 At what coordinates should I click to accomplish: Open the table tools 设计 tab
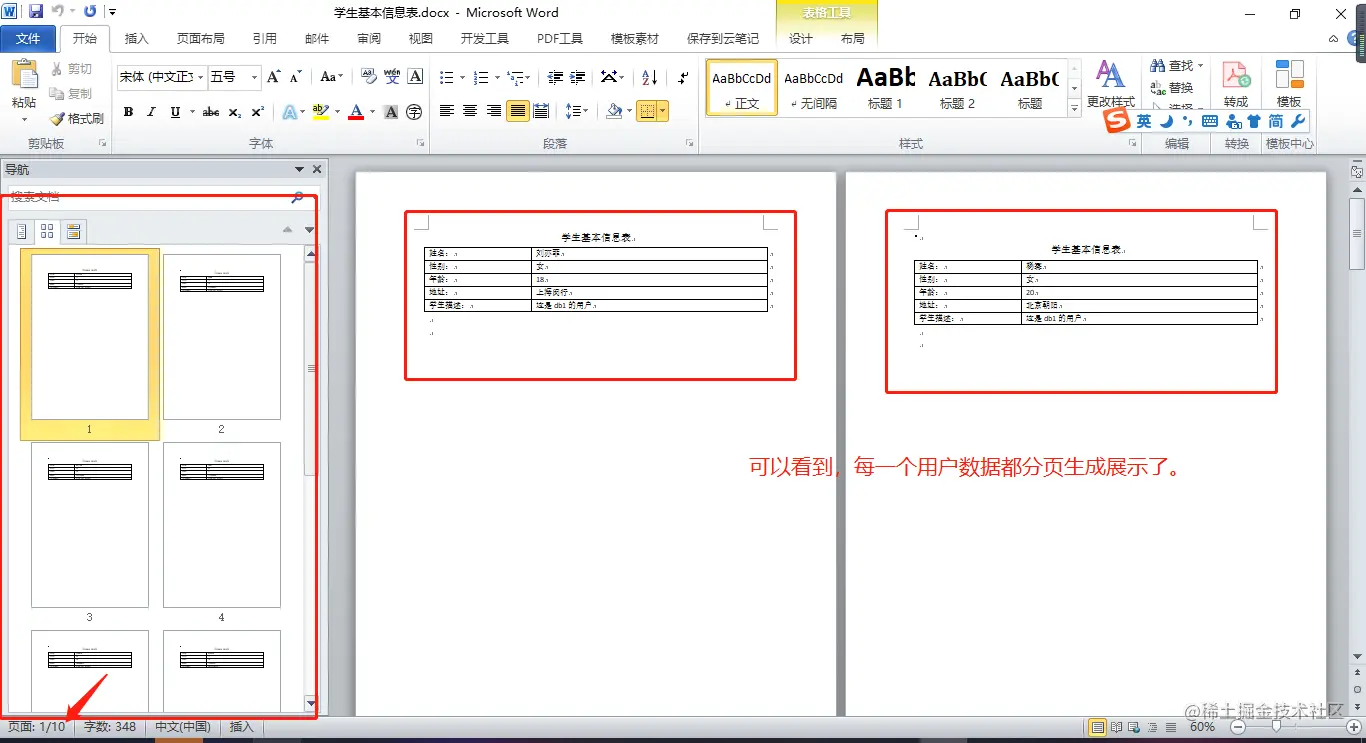click(x=801, y=39)
